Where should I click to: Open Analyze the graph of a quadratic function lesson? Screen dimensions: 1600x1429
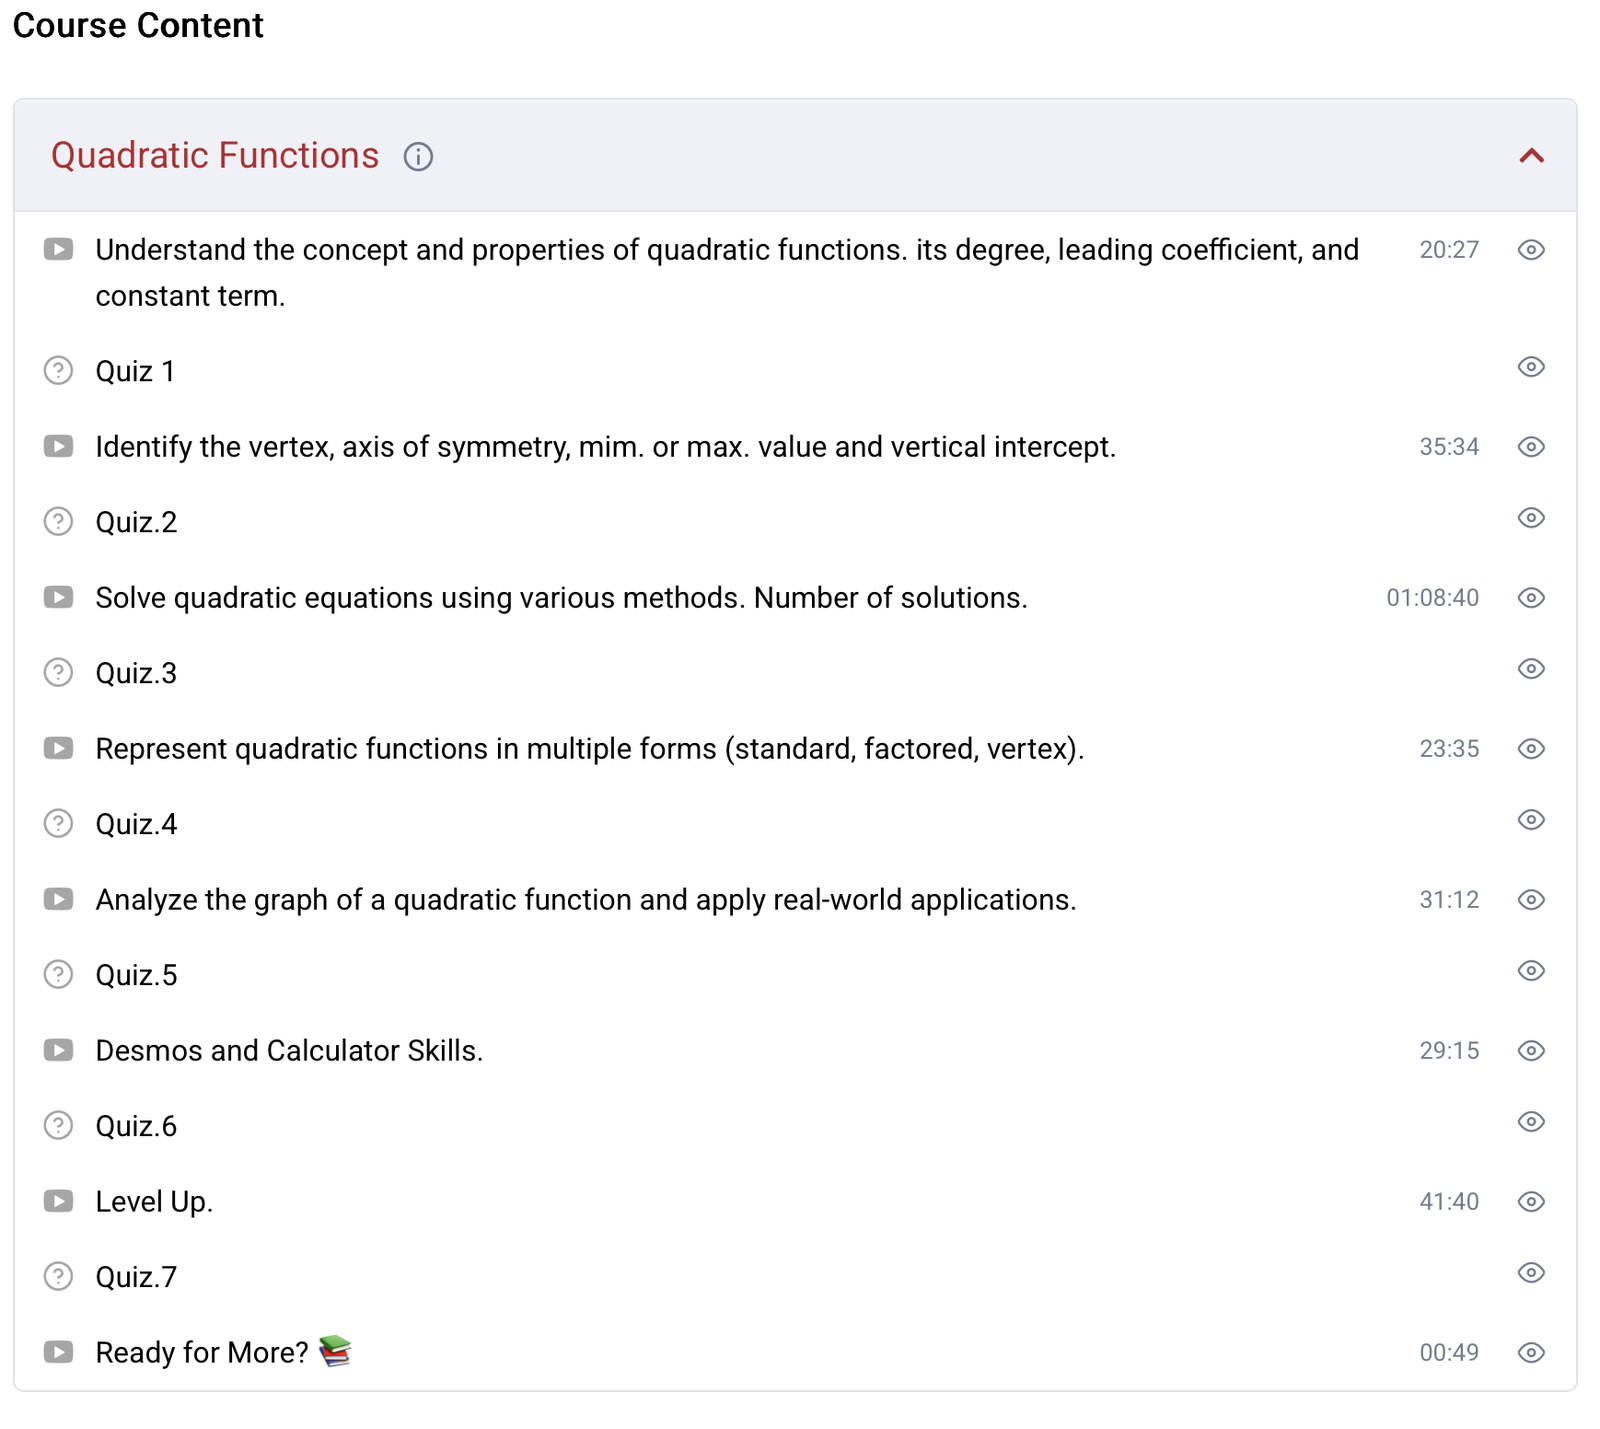click(585, 900)
